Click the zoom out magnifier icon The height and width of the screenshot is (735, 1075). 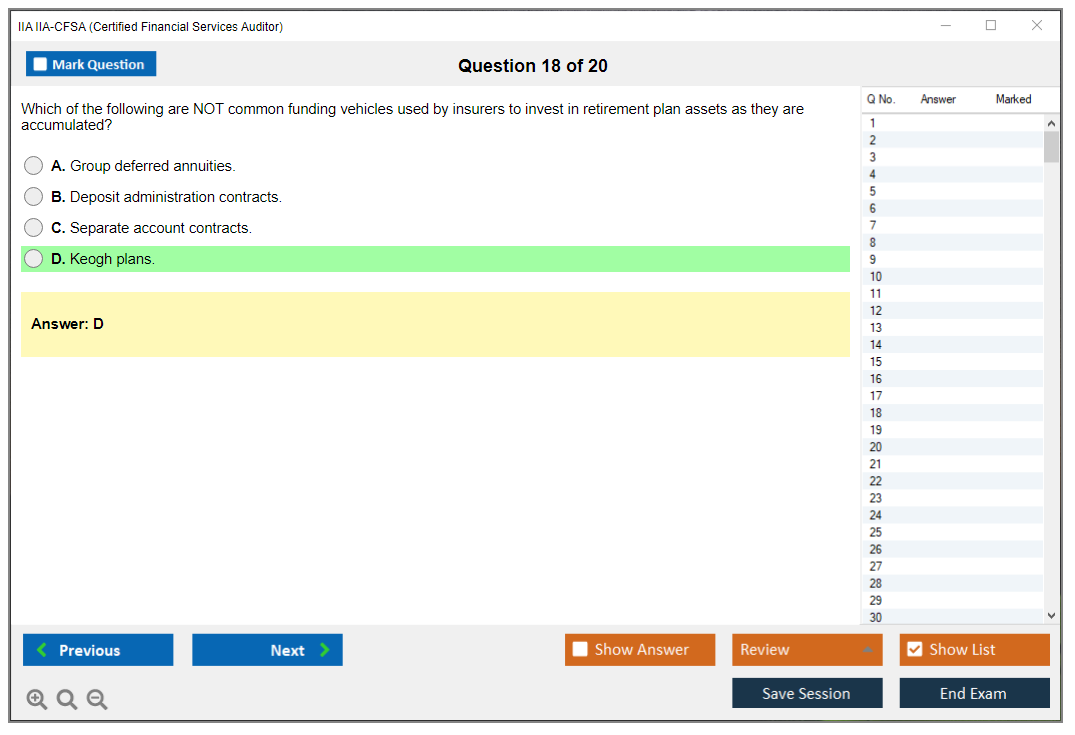tap(97, 700)
